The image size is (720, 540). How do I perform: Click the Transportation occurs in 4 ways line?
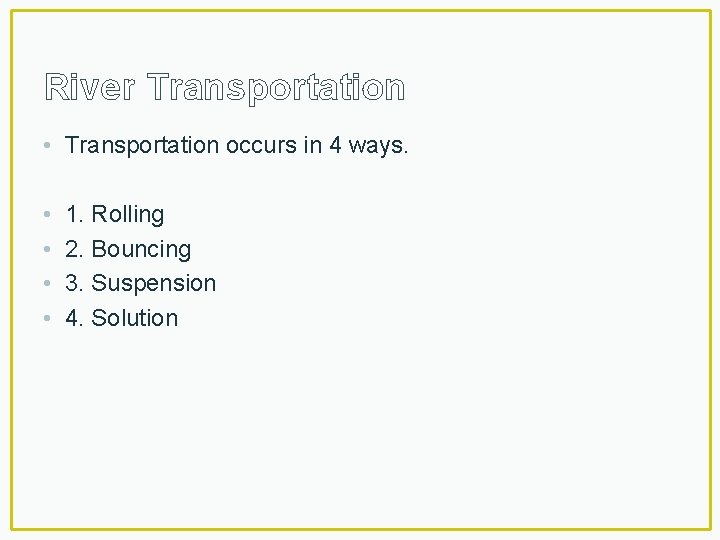[236, 146]
